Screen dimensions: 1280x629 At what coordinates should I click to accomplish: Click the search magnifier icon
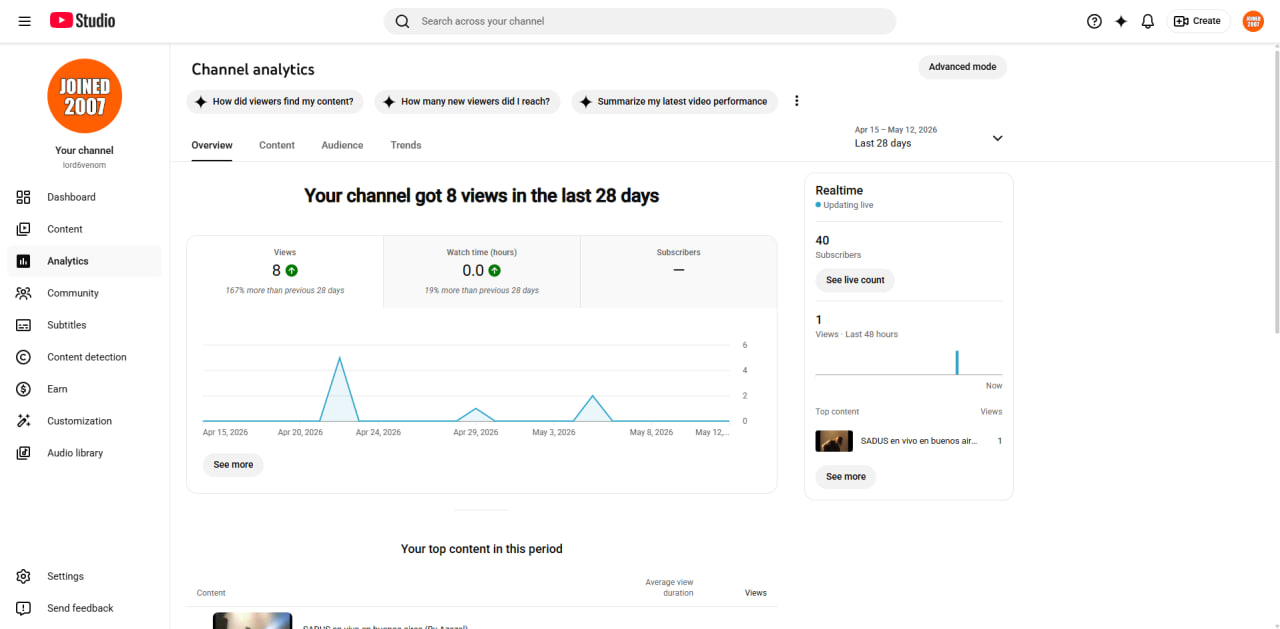(x=402, y=21)
